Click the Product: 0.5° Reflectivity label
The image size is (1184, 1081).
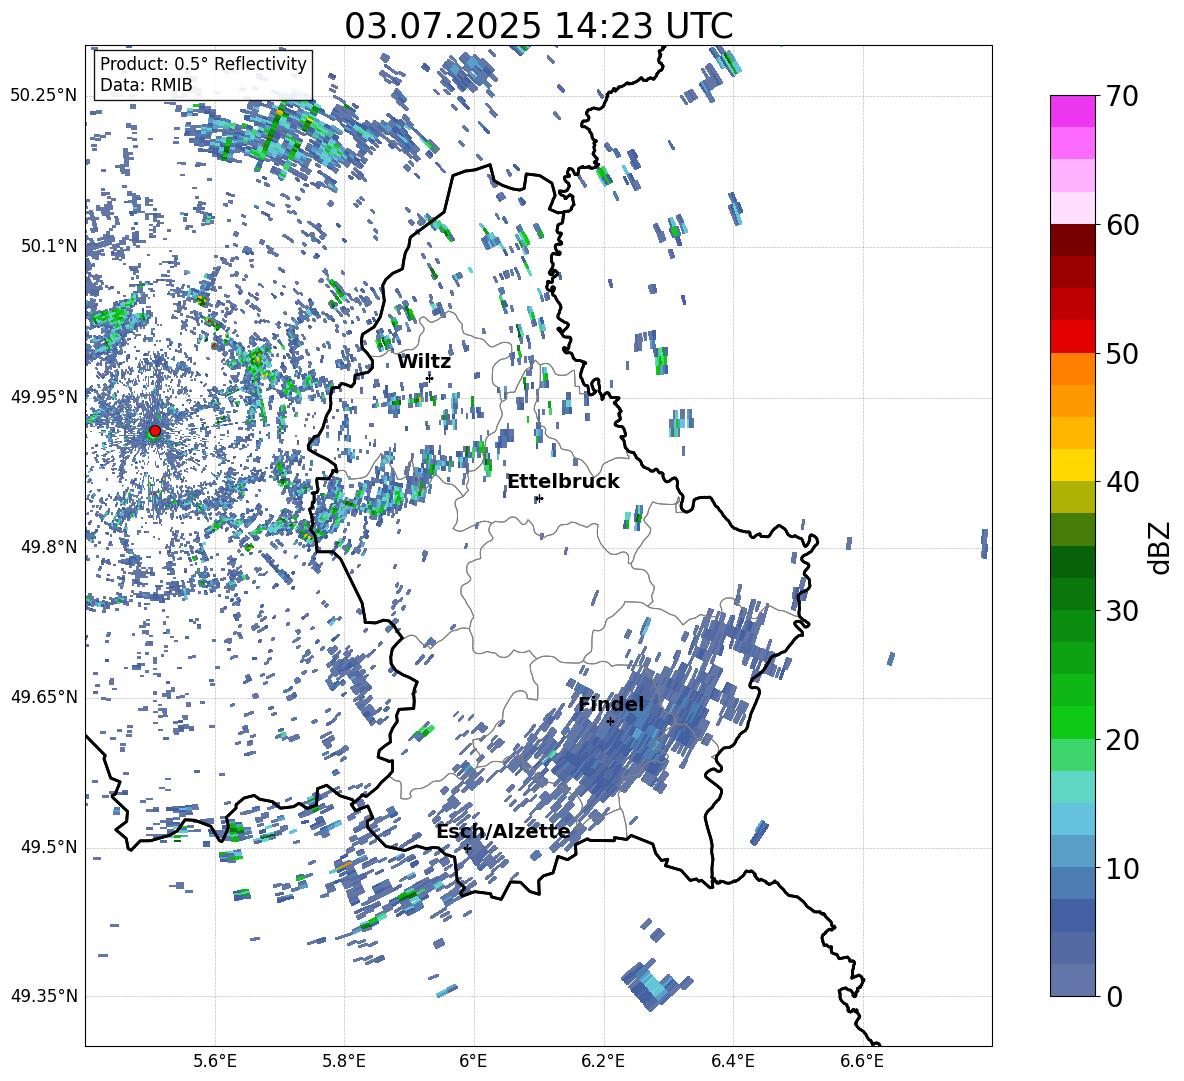[203, 64]
